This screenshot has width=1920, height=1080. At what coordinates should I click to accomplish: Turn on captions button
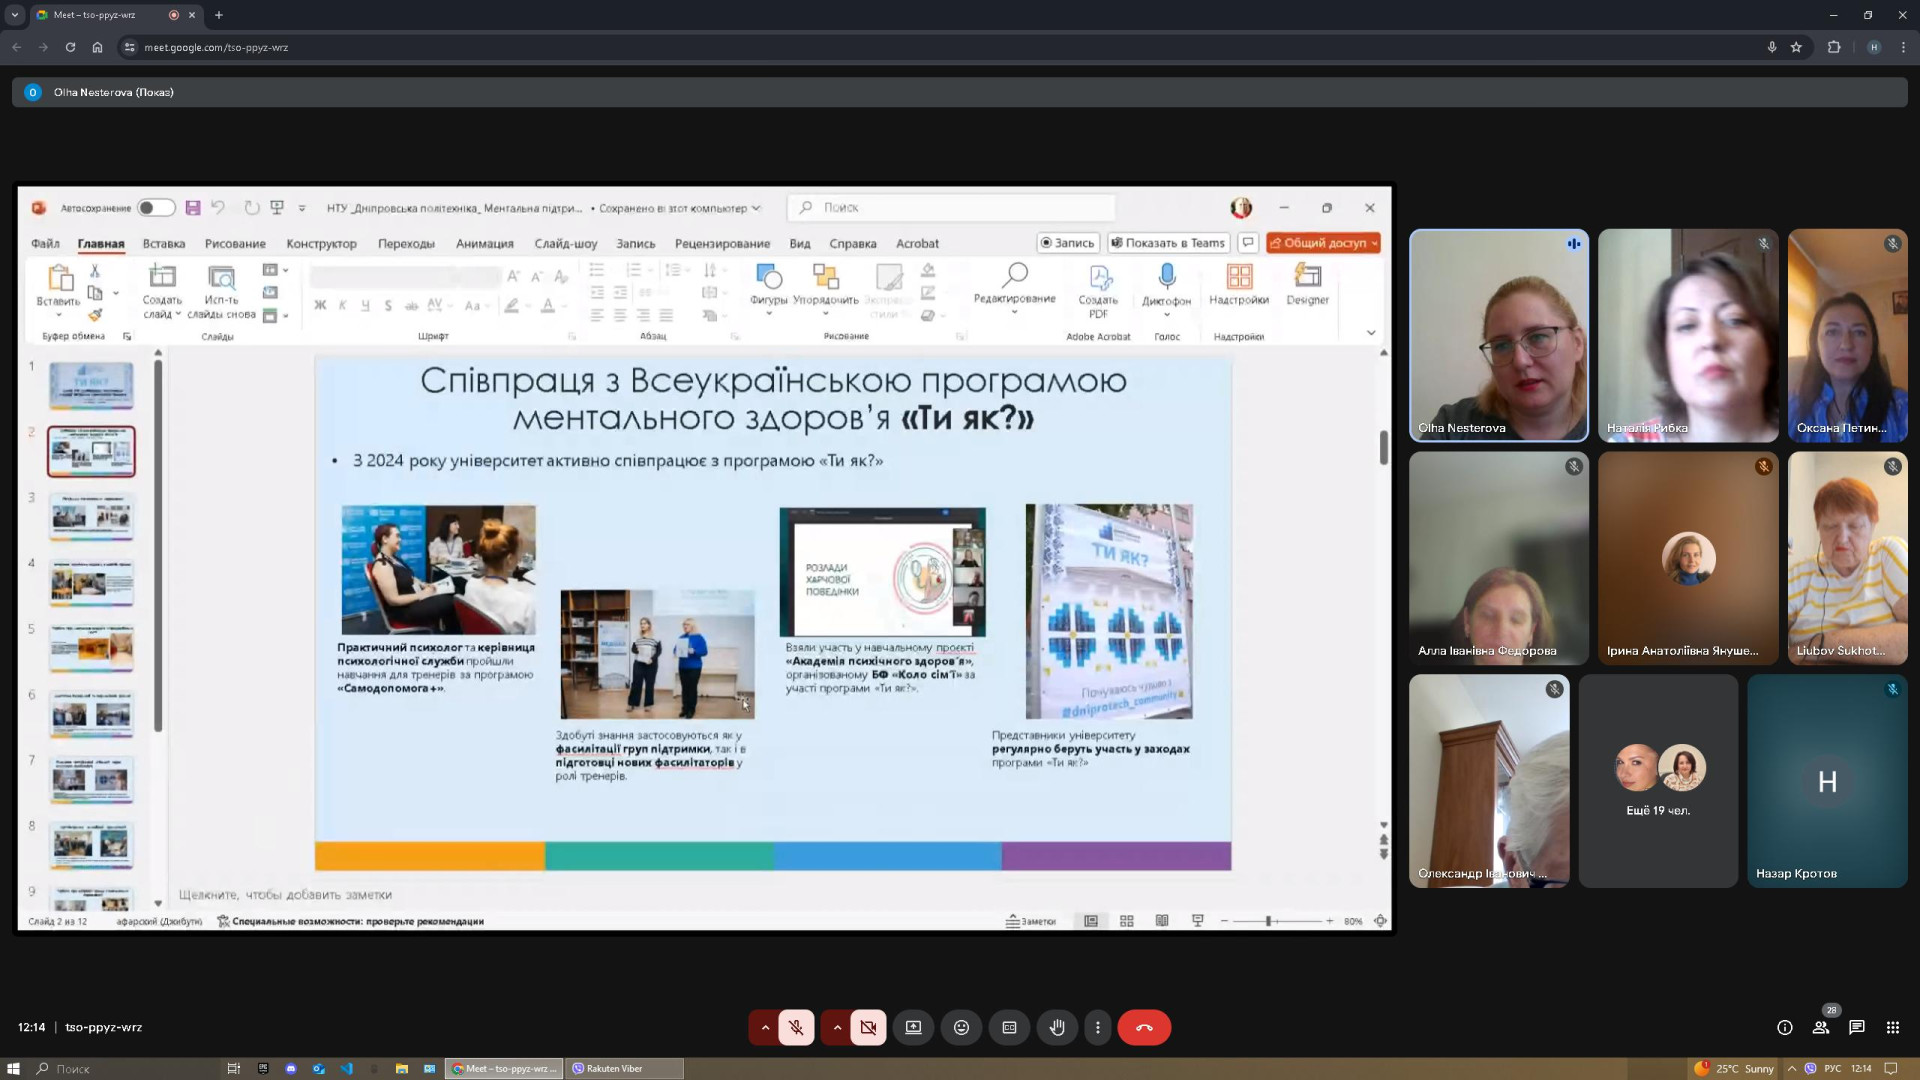(1009, 1027)
